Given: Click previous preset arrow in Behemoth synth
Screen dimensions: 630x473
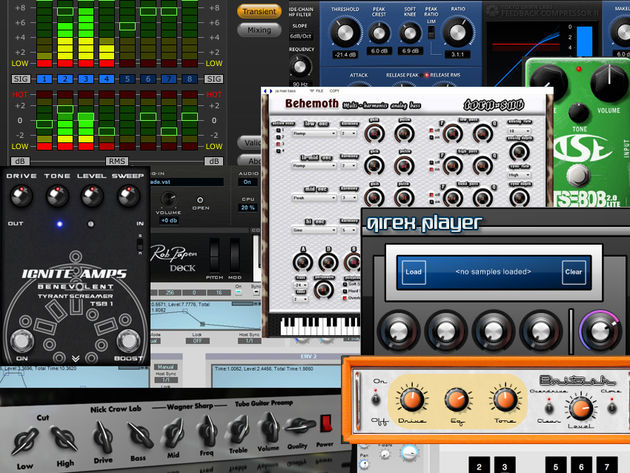Looking at the screenshot, I should tap(265, 91).
